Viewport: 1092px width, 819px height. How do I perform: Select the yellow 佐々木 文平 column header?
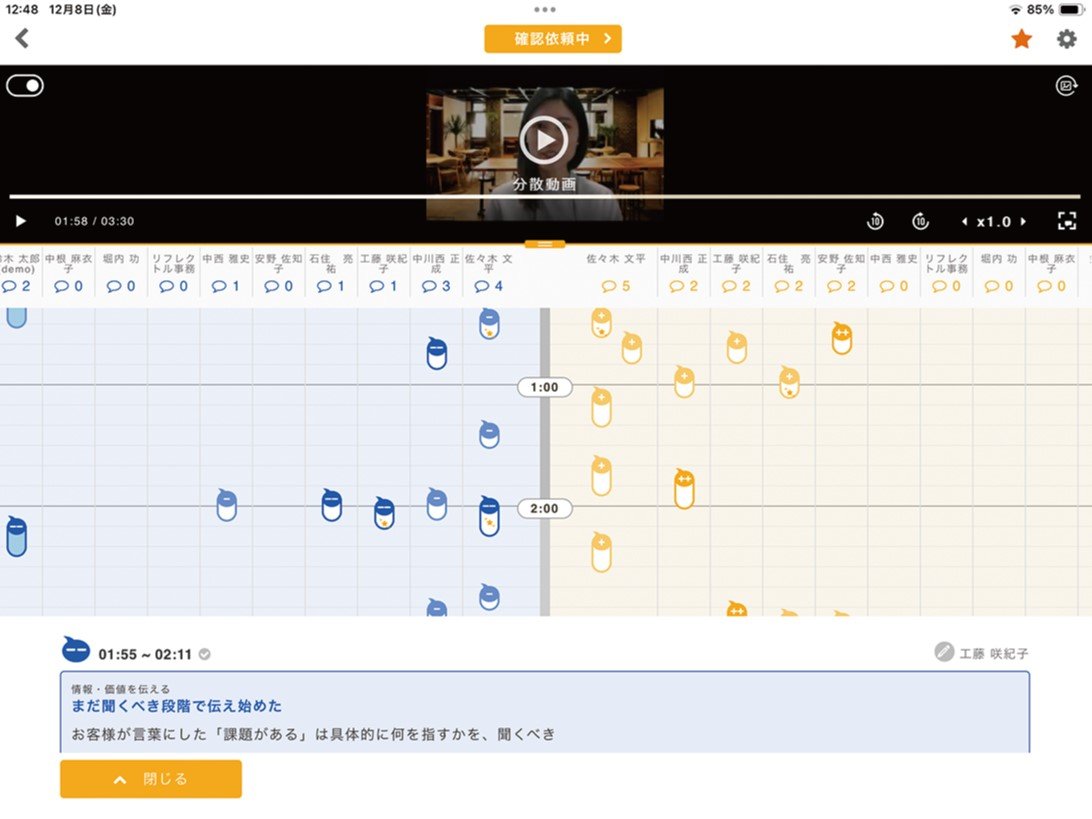tap(616, 272)
